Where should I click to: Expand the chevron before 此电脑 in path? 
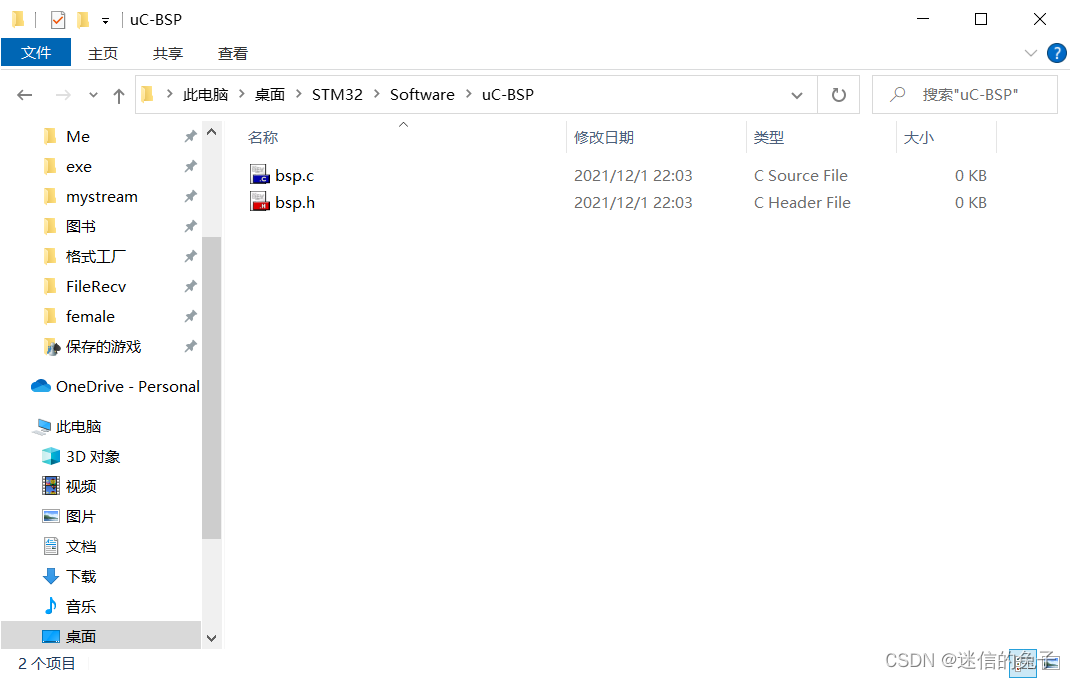tap(169, 94)
